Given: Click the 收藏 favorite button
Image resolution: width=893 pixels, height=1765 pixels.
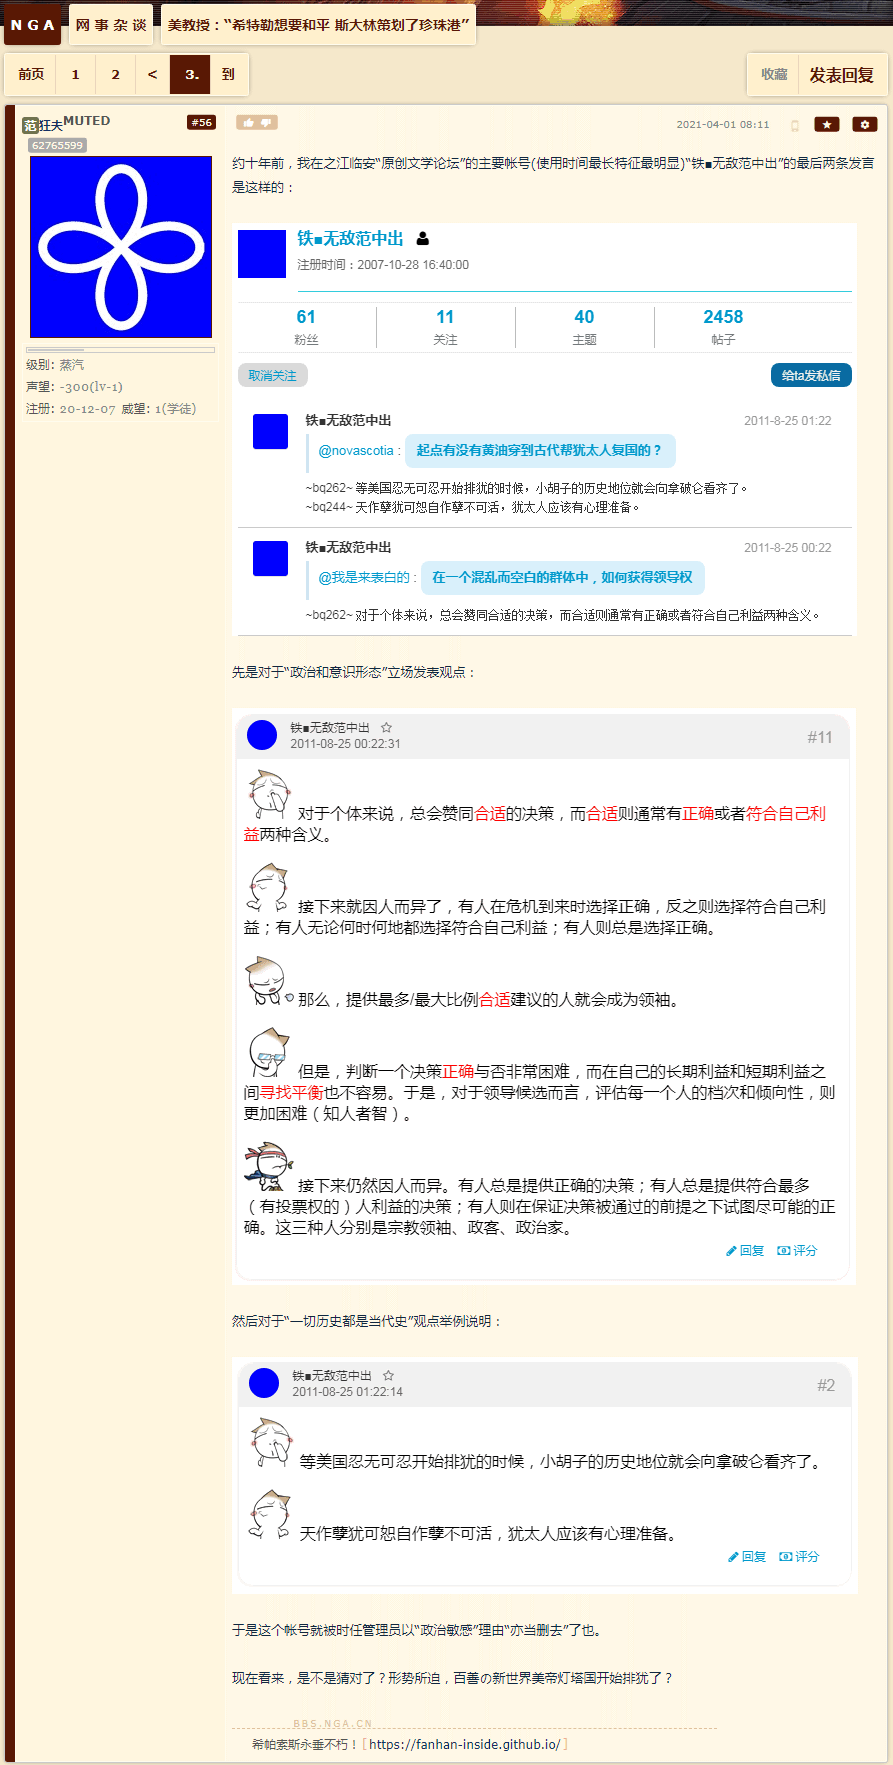Looking at the screenshot, I should [774, 74].
